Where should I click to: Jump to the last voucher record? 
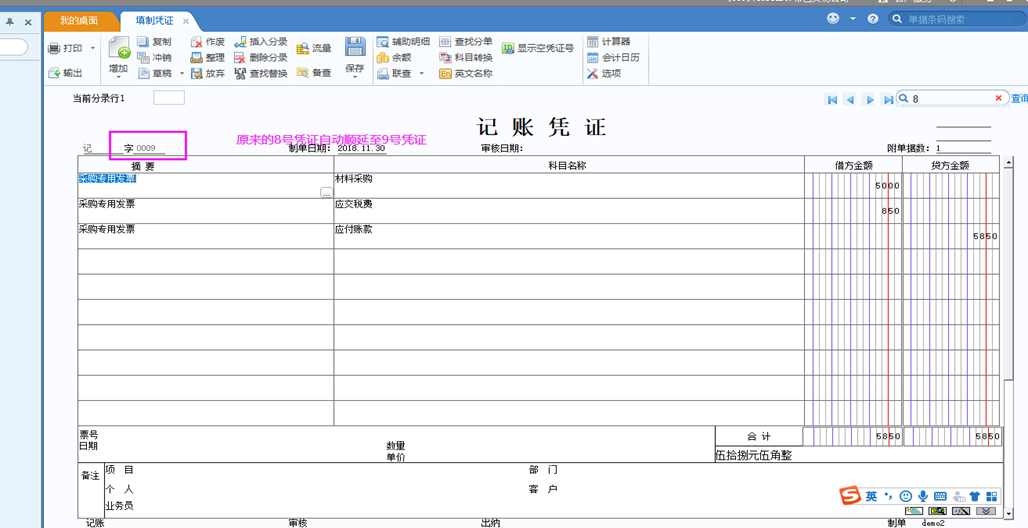point(888,99)
